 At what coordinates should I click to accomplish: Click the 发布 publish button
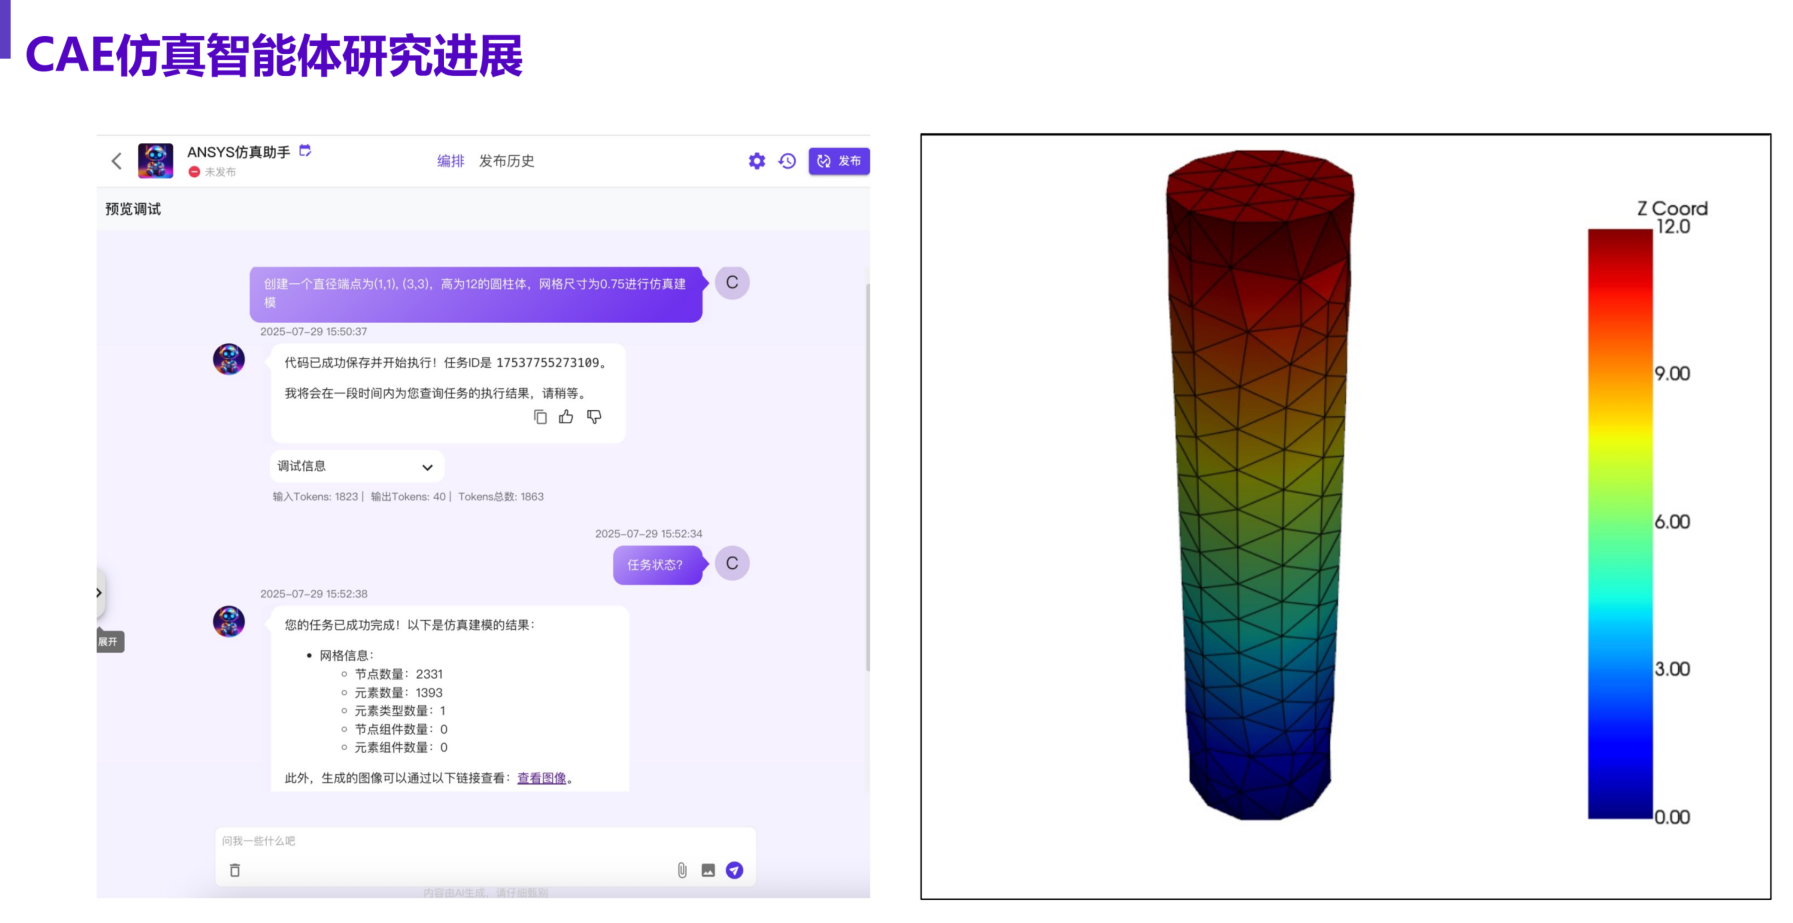pos(839,161)
